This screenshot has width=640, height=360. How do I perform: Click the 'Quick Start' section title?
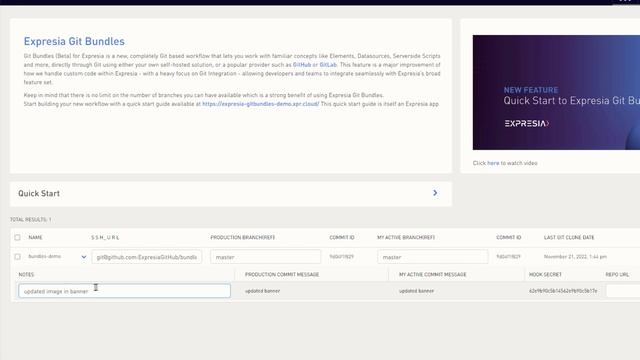click(x=39, y=193)
